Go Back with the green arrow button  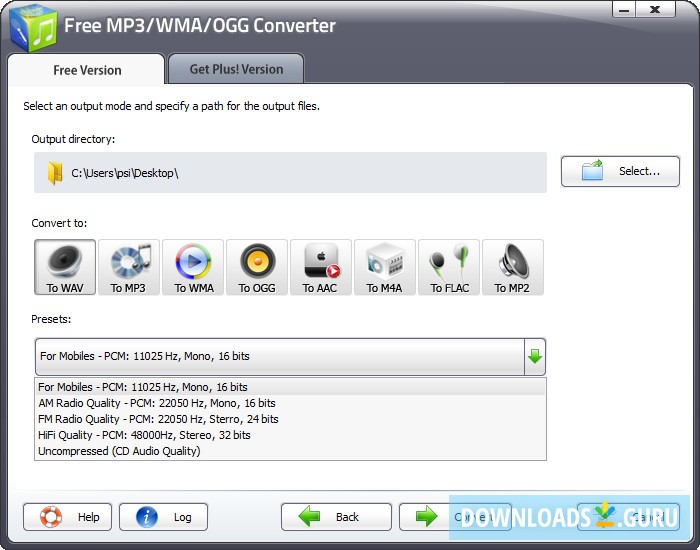pos(336,517)
